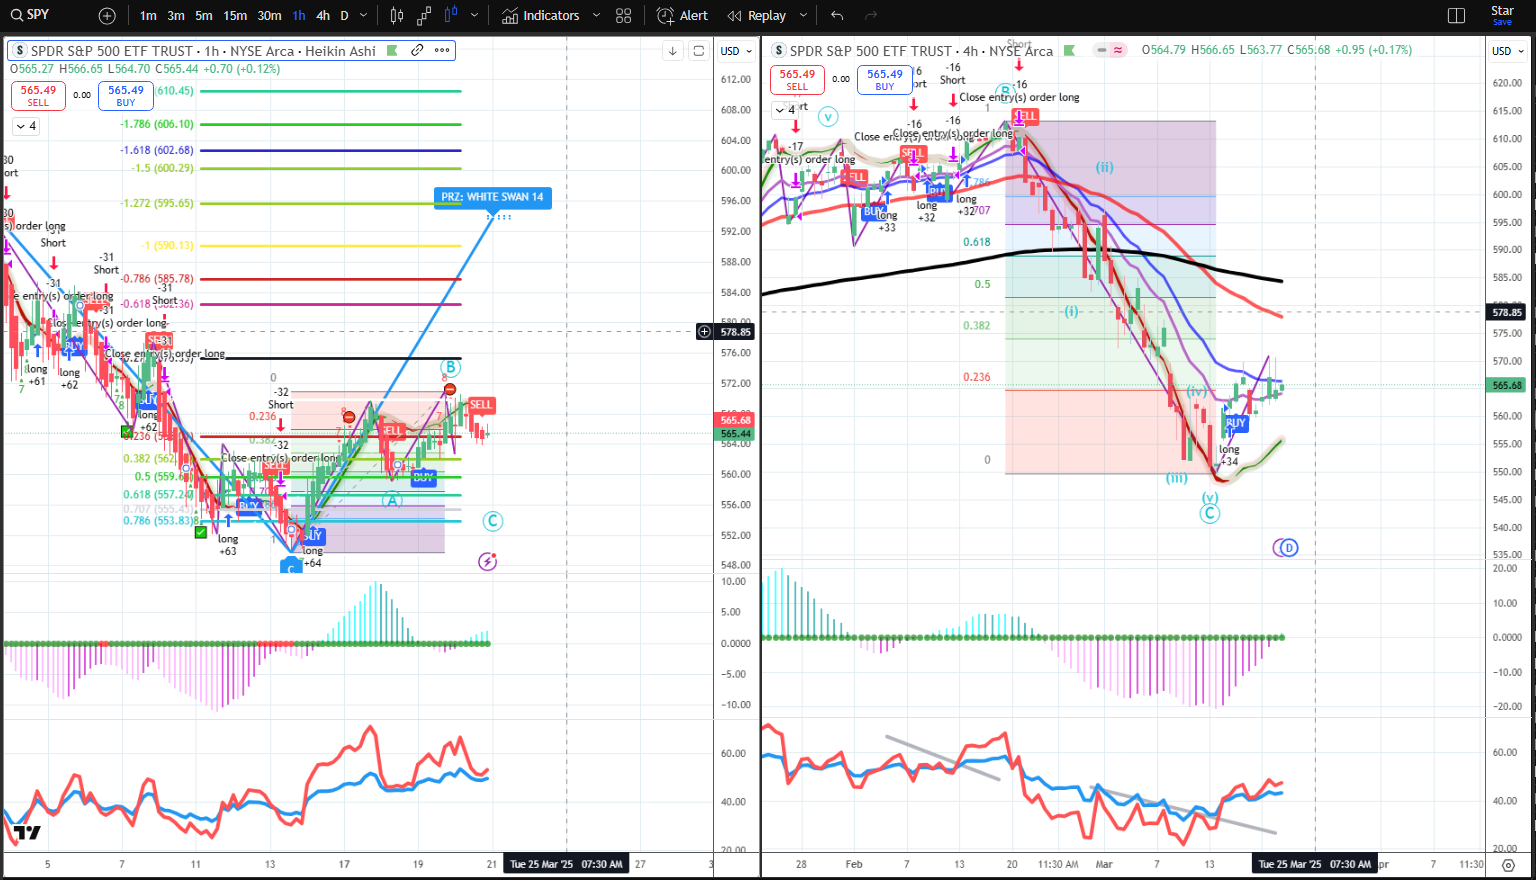Viewport: 1536px width, 880px height.
Task: Choose the candlestick chart type icon
Action: pos(397,16)
